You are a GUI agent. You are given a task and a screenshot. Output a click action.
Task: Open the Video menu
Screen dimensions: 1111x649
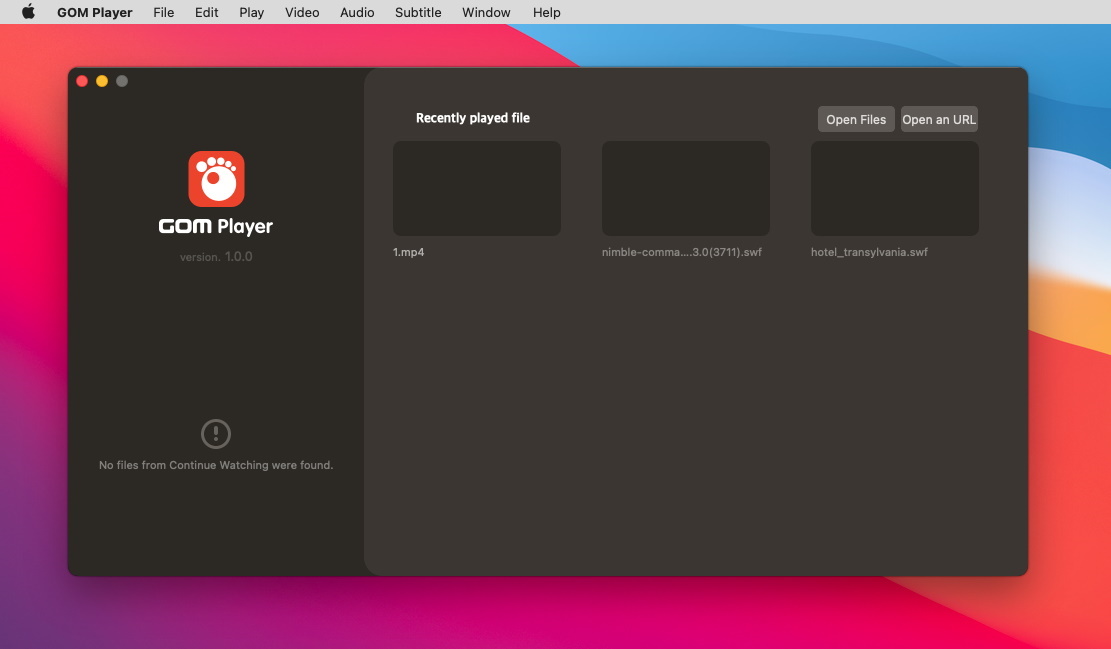[302, 12]
